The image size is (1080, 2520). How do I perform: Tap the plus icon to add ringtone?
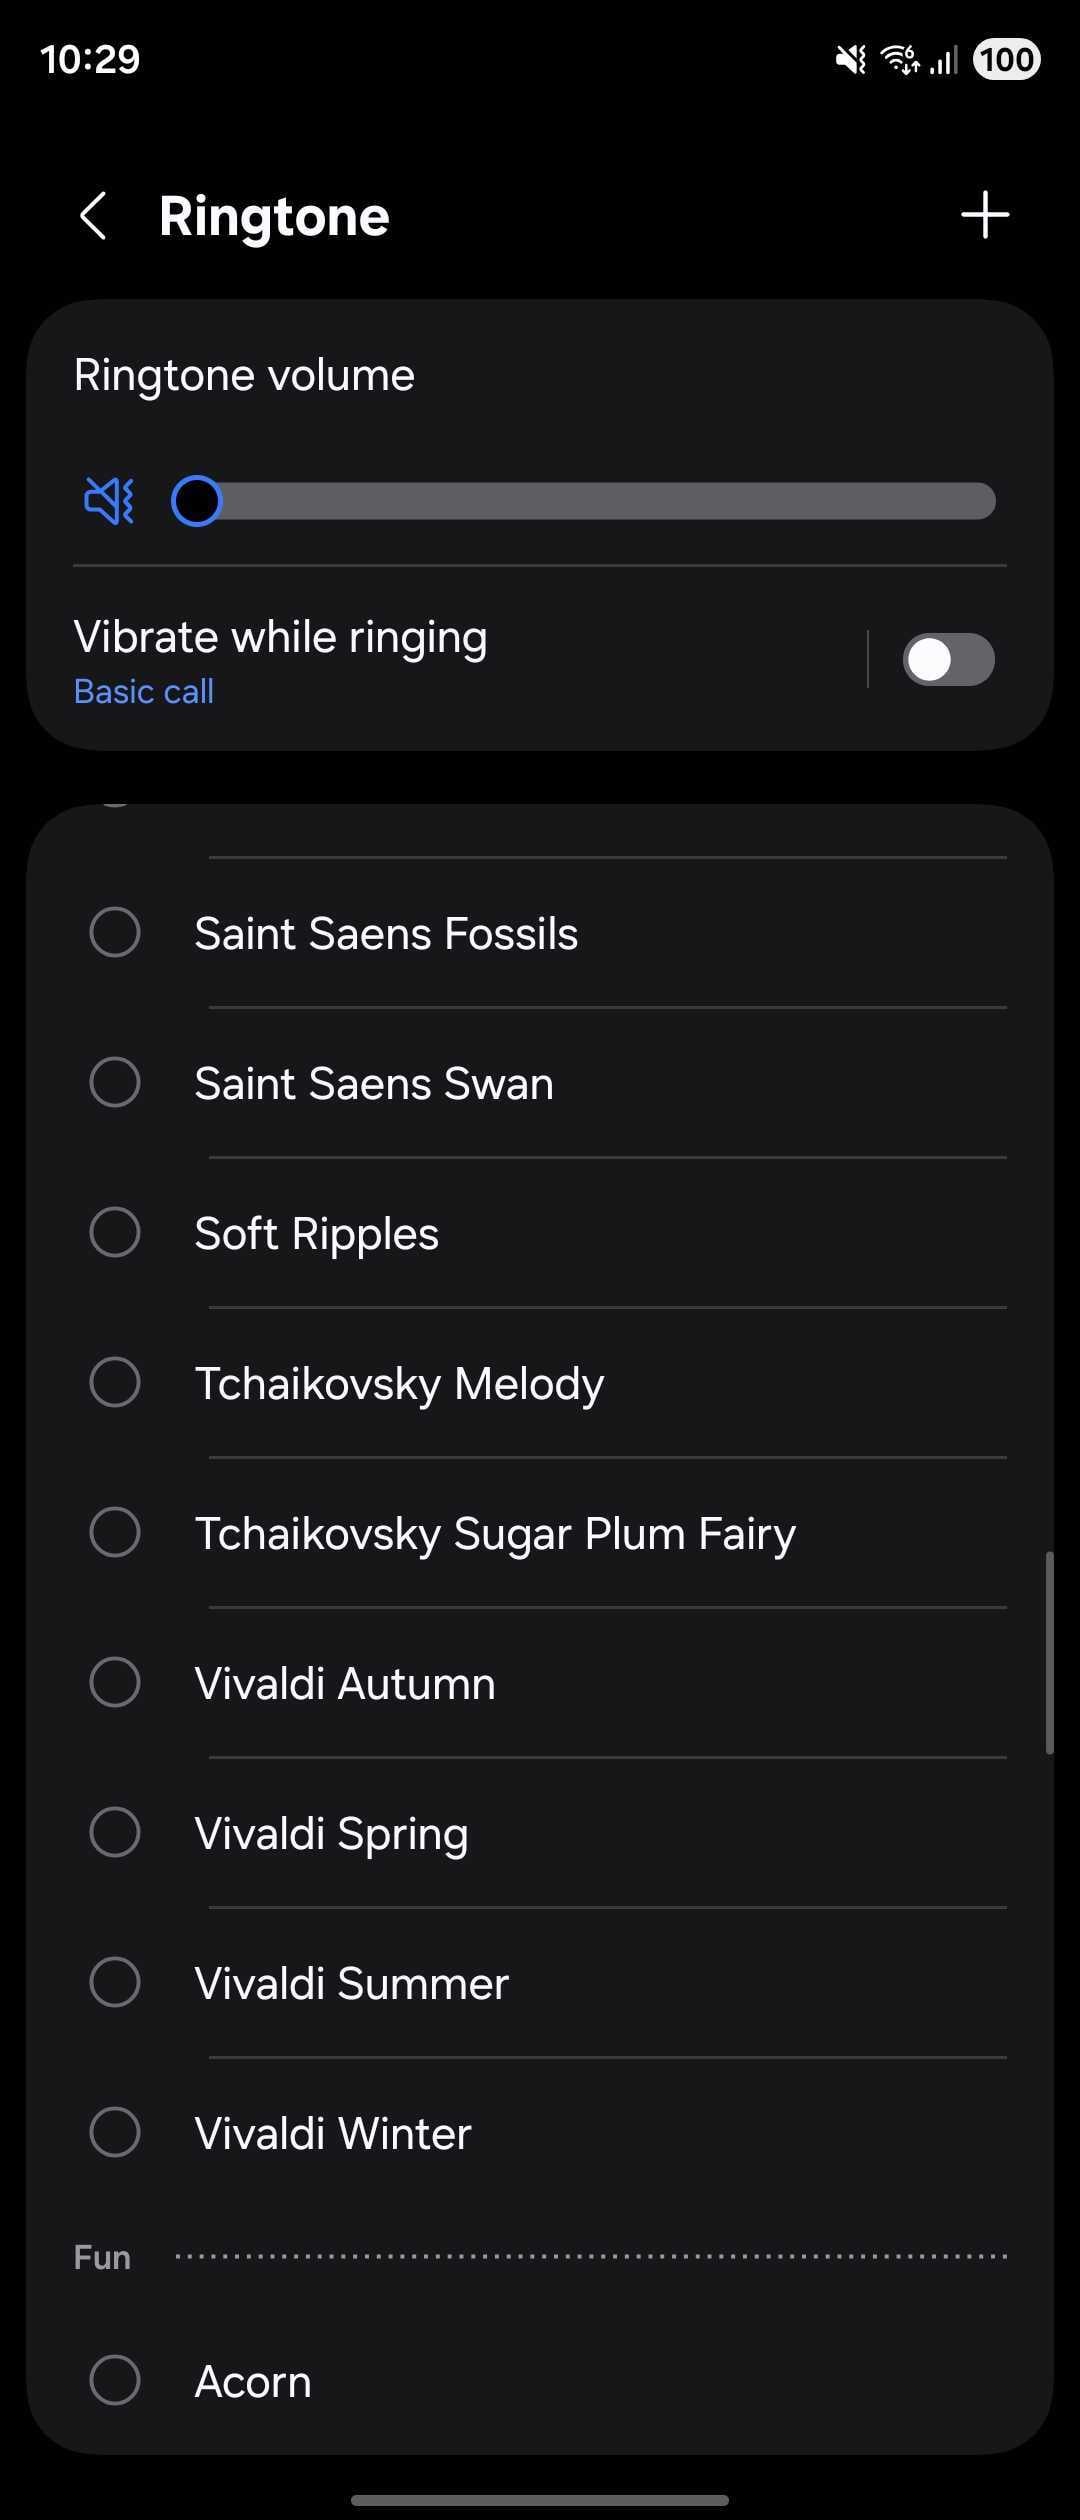[985, 215]
